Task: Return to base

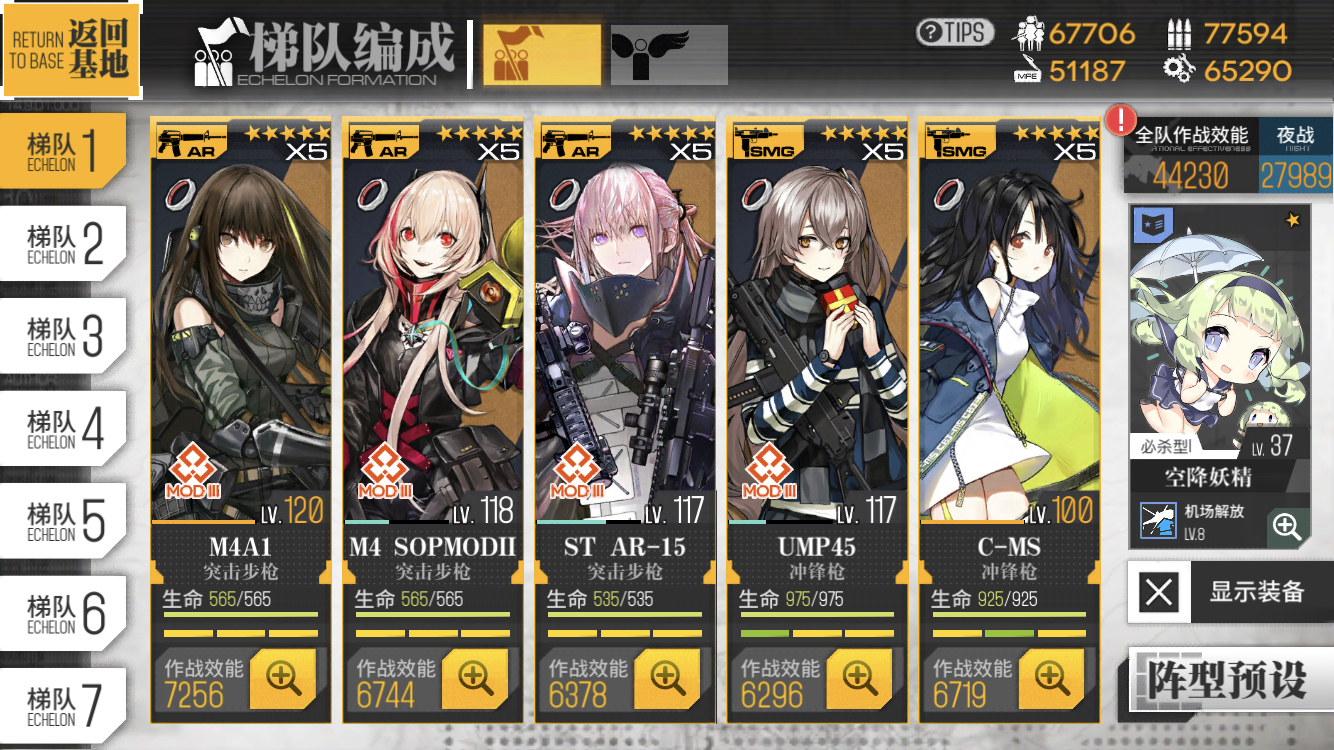Action: click(70, 49)
